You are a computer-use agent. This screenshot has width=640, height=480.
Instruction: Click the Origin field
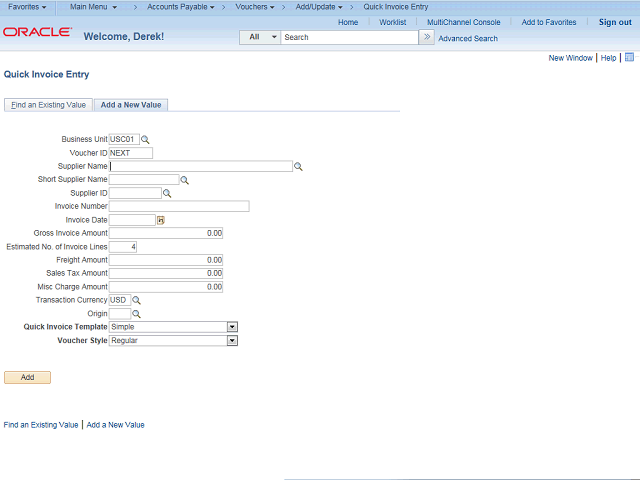tap(120, 313)
